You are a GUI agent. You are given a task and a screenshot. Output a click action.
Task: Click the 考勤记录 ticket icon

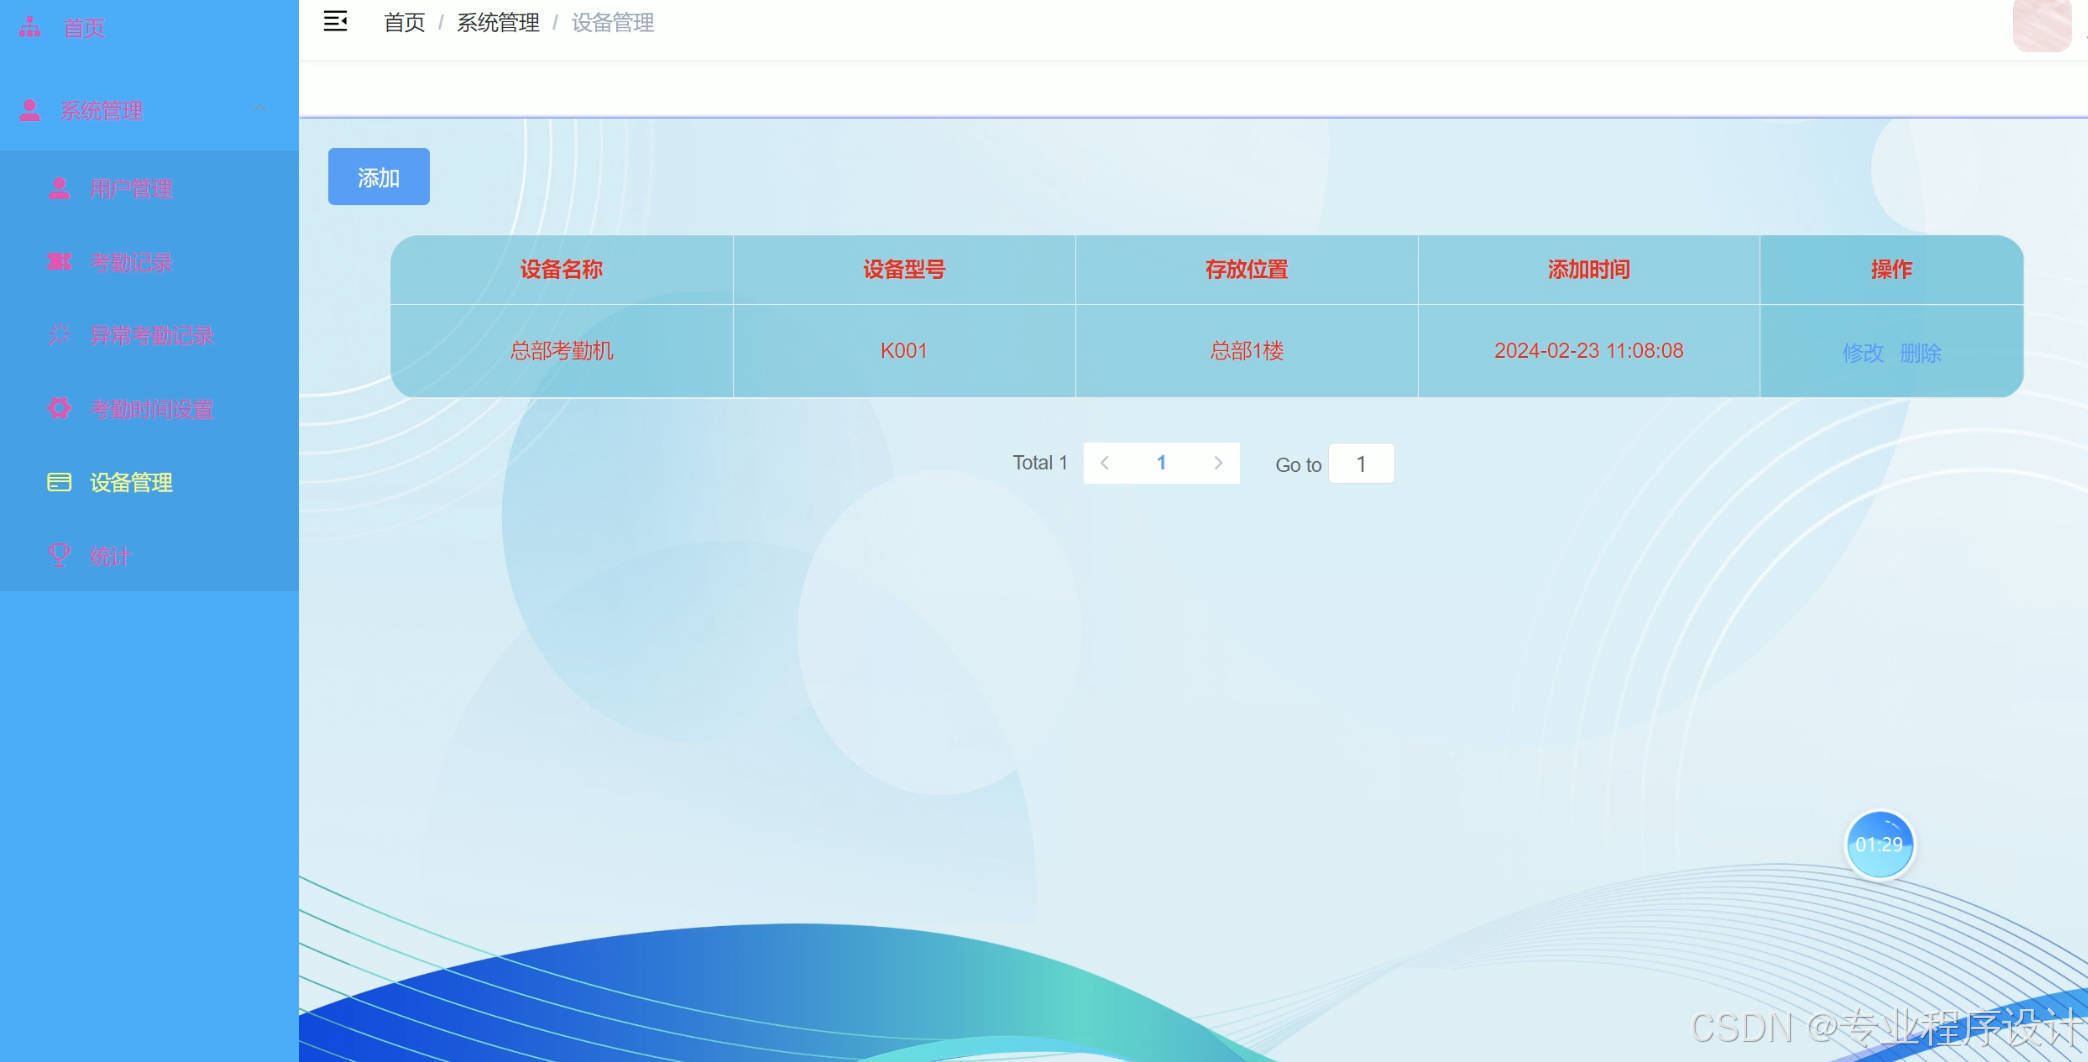(x=59, y=262)
